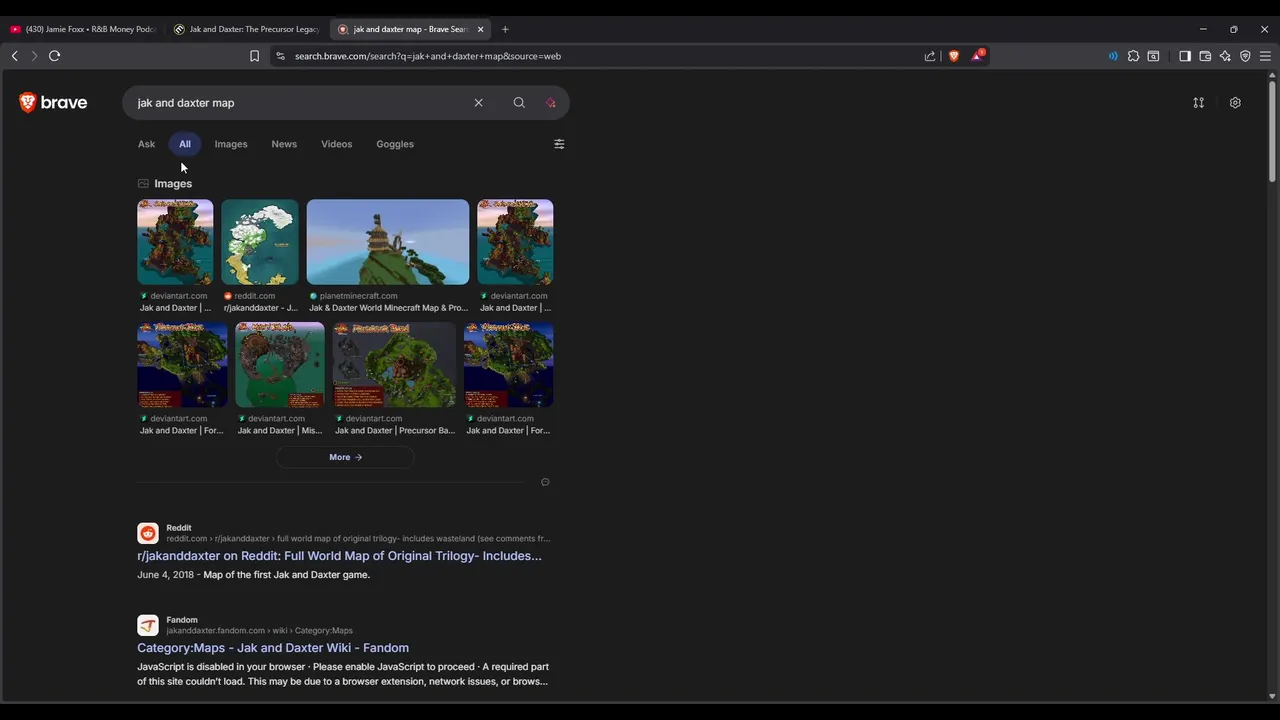
Task: Open Leo AI sparkle icon in toolbar
Action: click(1225, 56)
